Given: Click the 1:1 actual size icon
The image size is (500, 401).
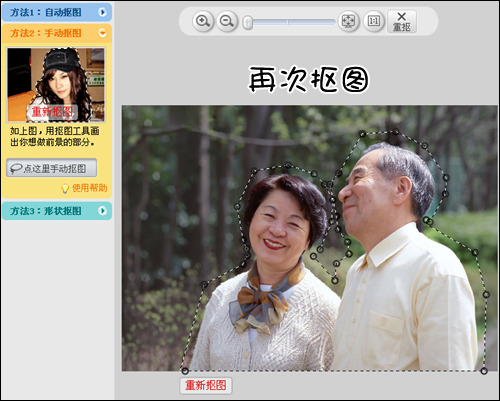Looking at the screenshot, I should [374, 21].
